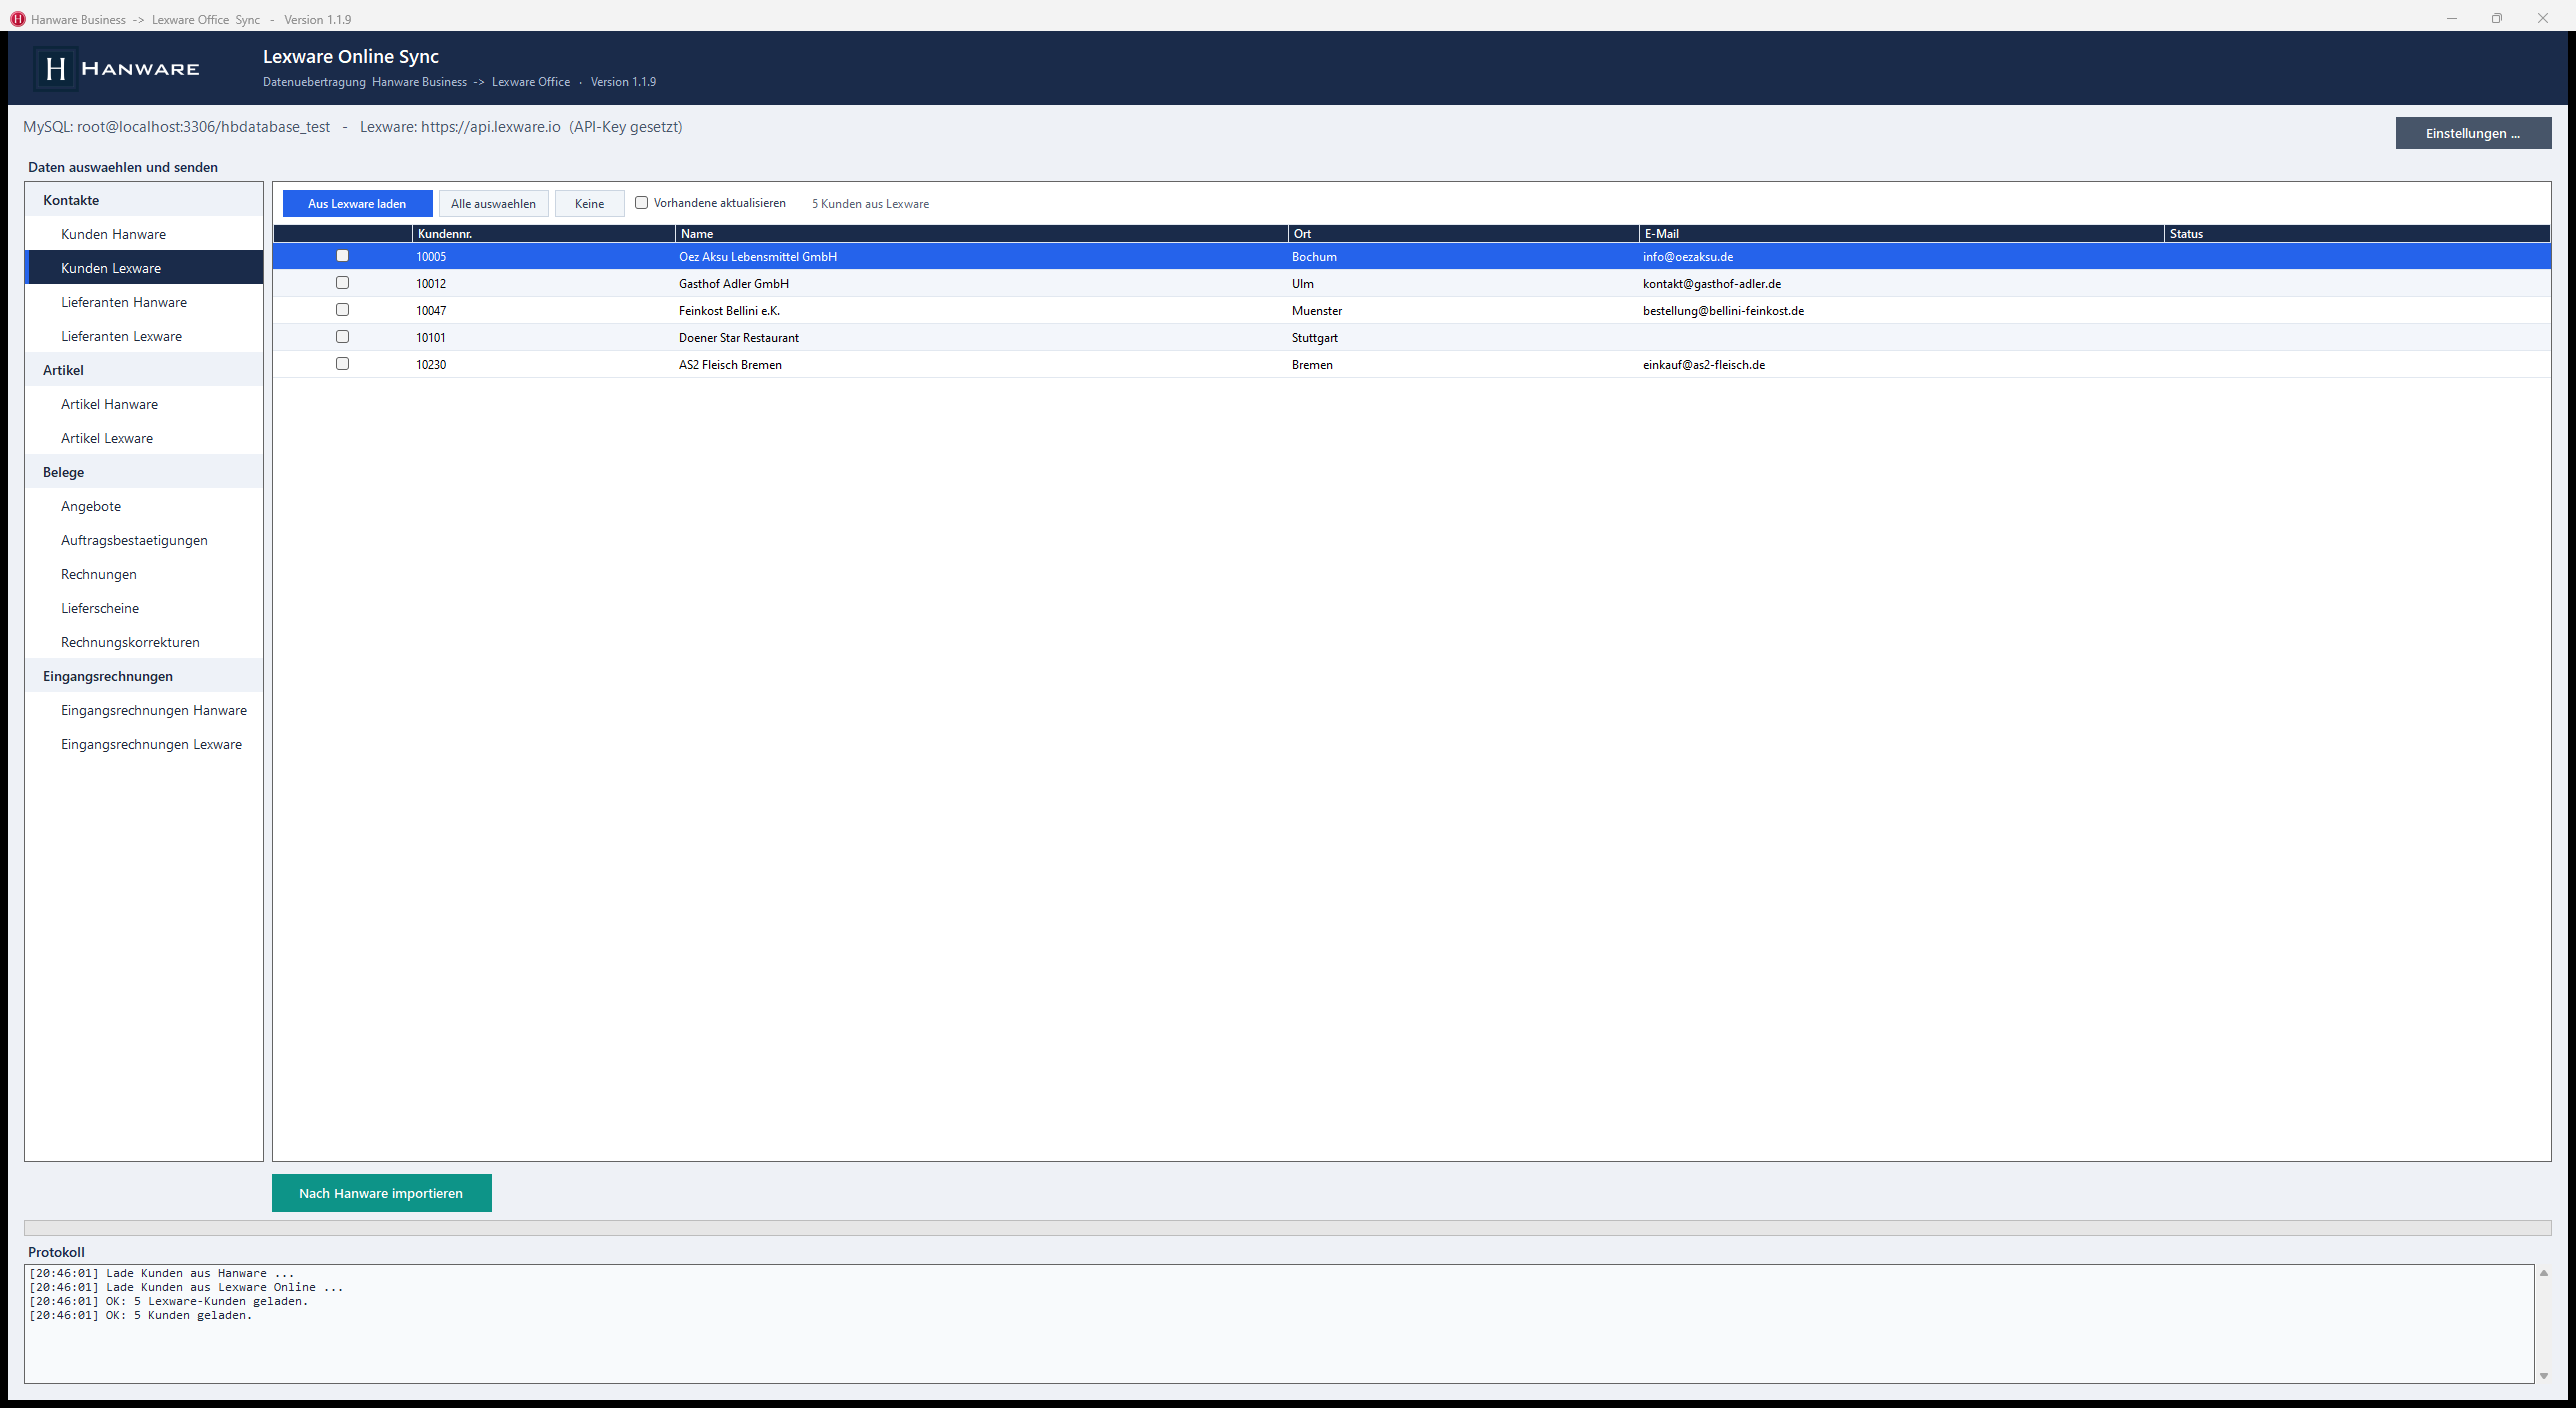The image size is (2576, 1408).
Task: Tick the checkbox for Gasthof Adler GmbH
Action: [342, 283]
